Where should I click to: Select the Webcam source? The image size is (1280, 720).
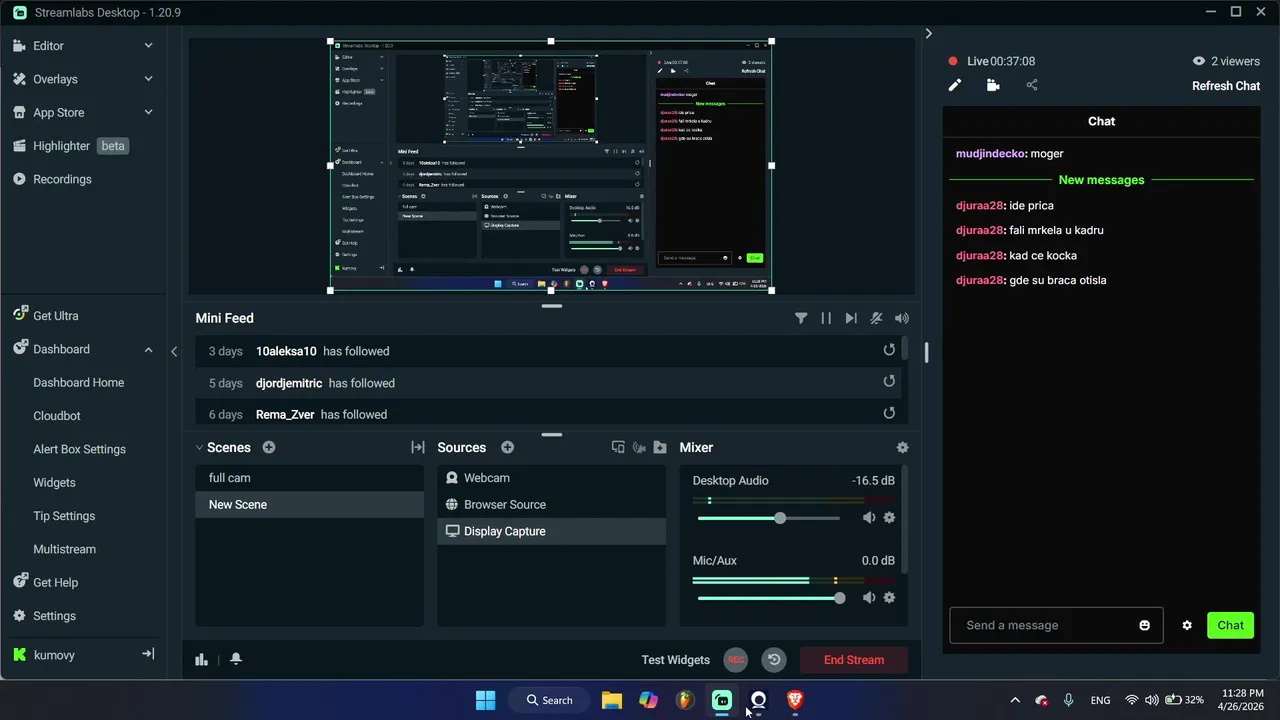(551, 478)
